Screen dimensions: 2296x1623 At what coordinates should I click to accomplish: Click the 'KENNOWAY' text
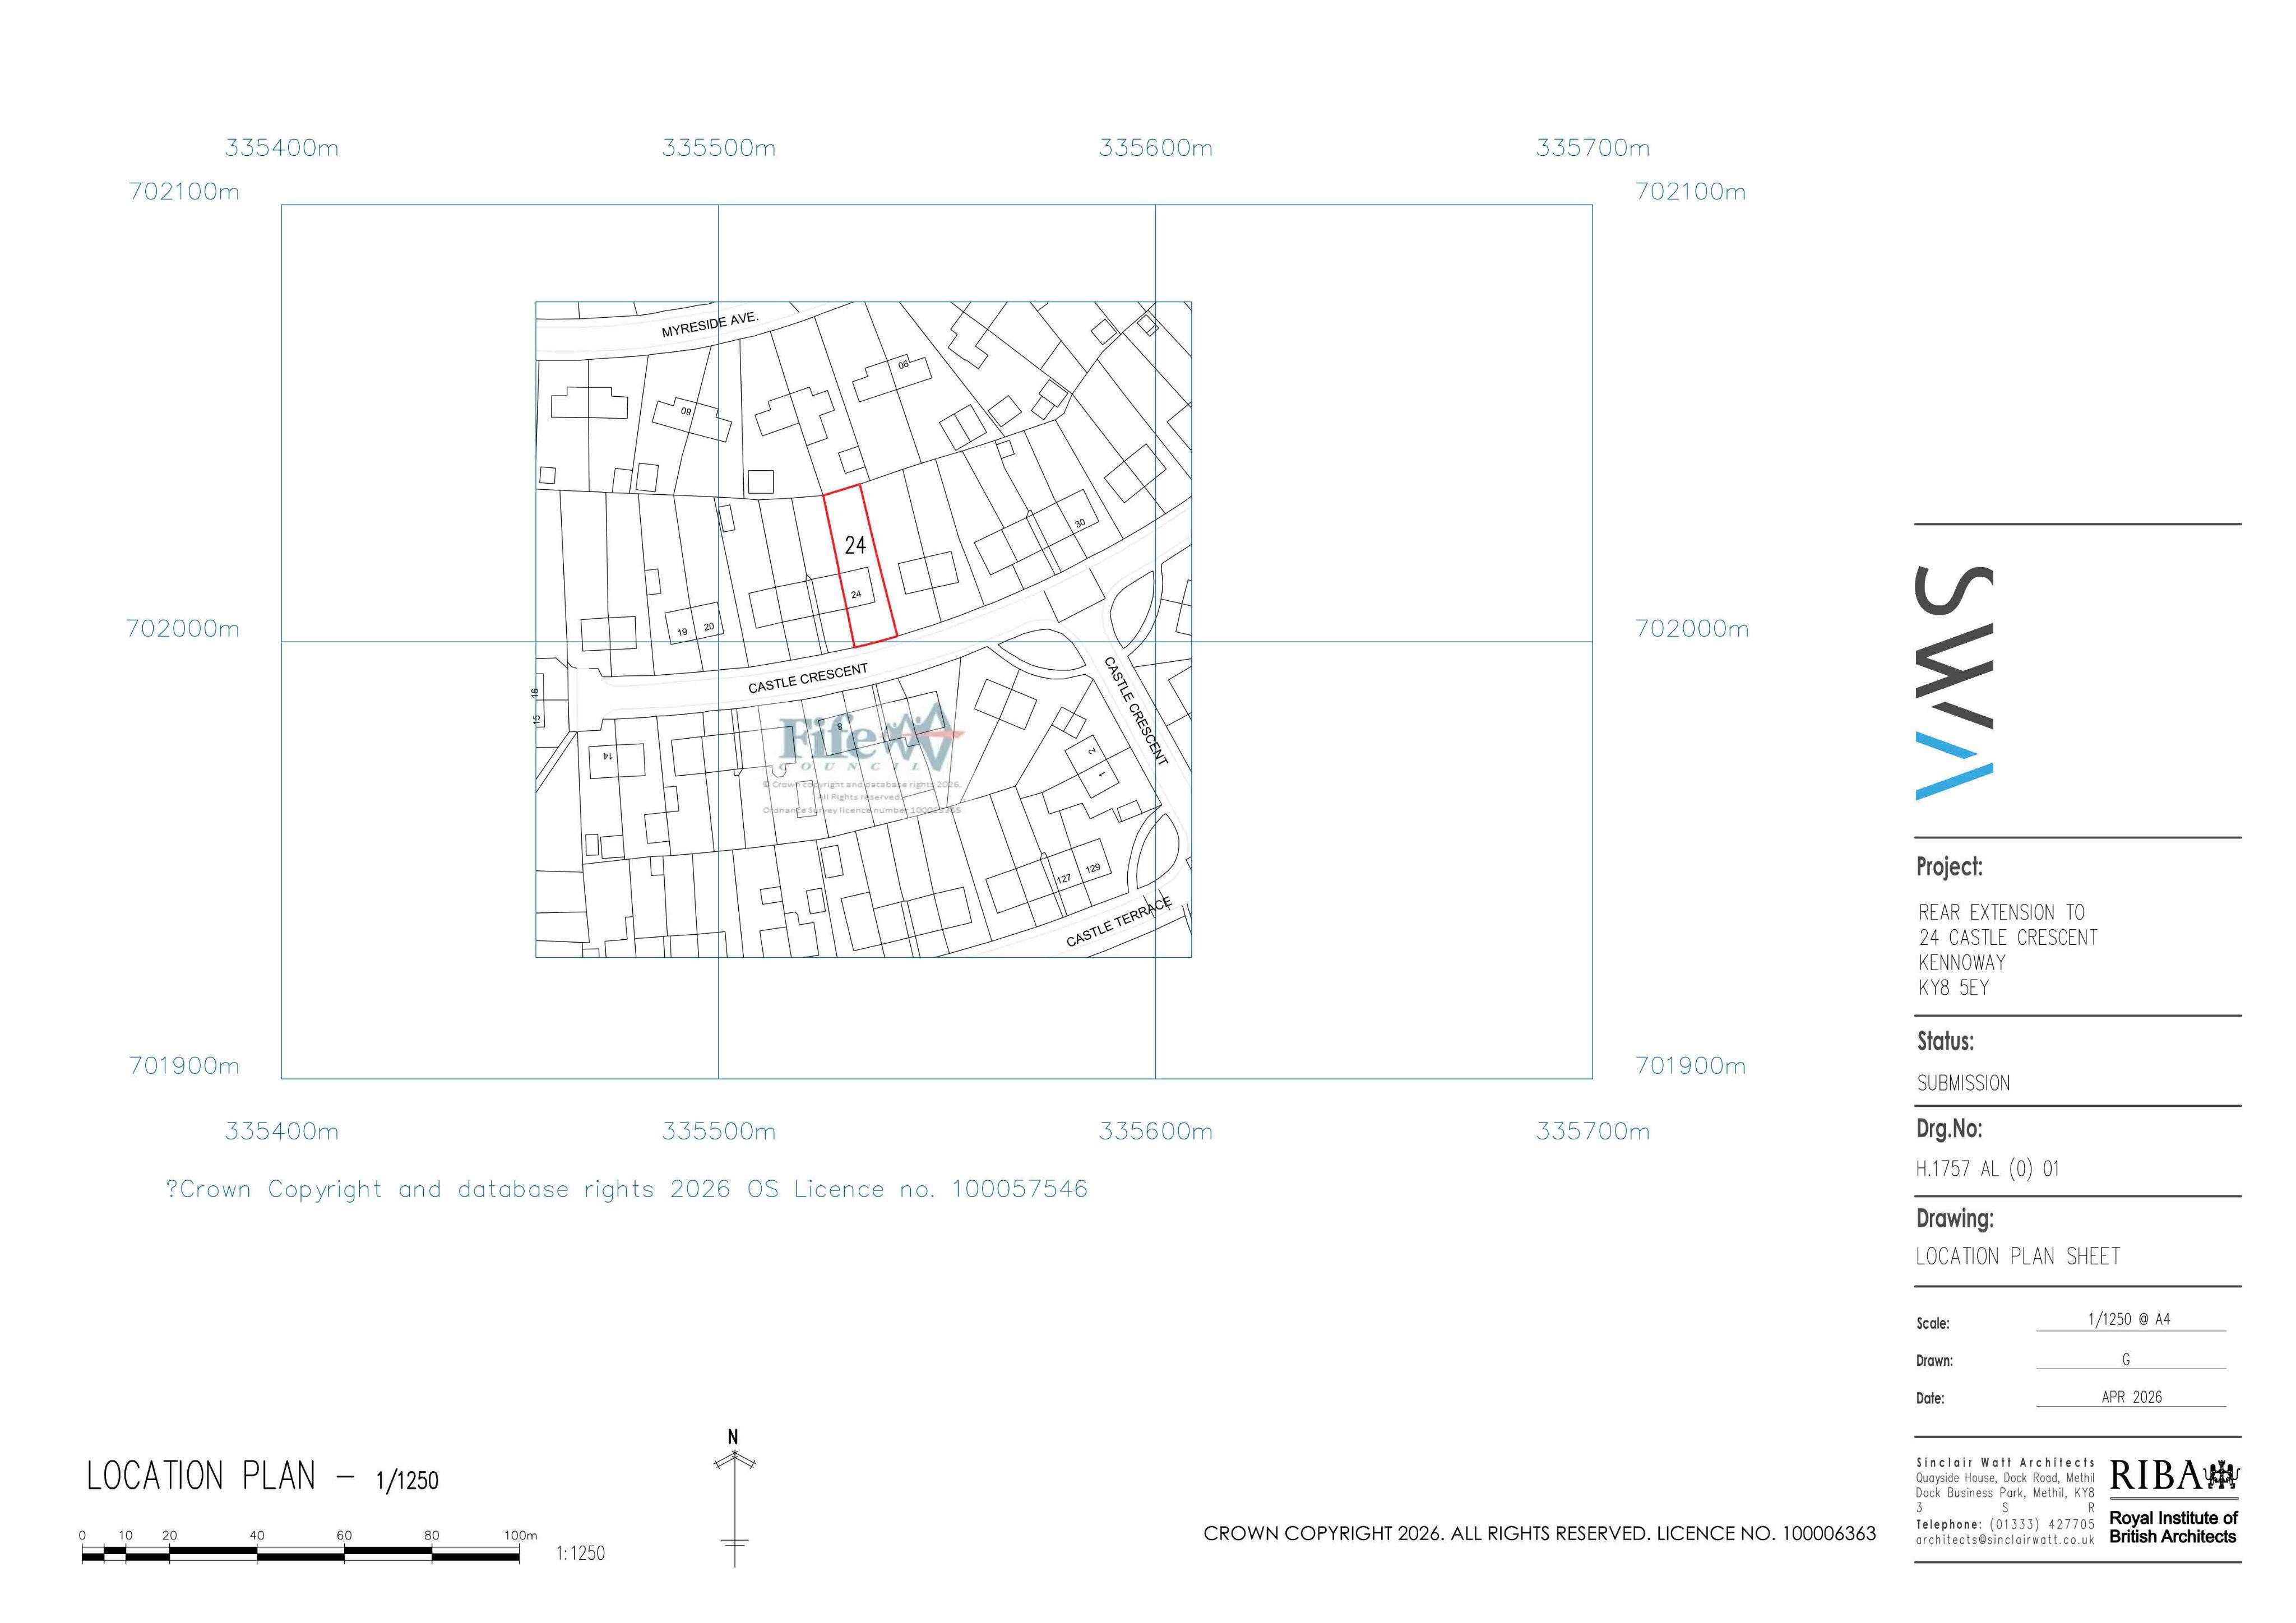coord(1961,962)
